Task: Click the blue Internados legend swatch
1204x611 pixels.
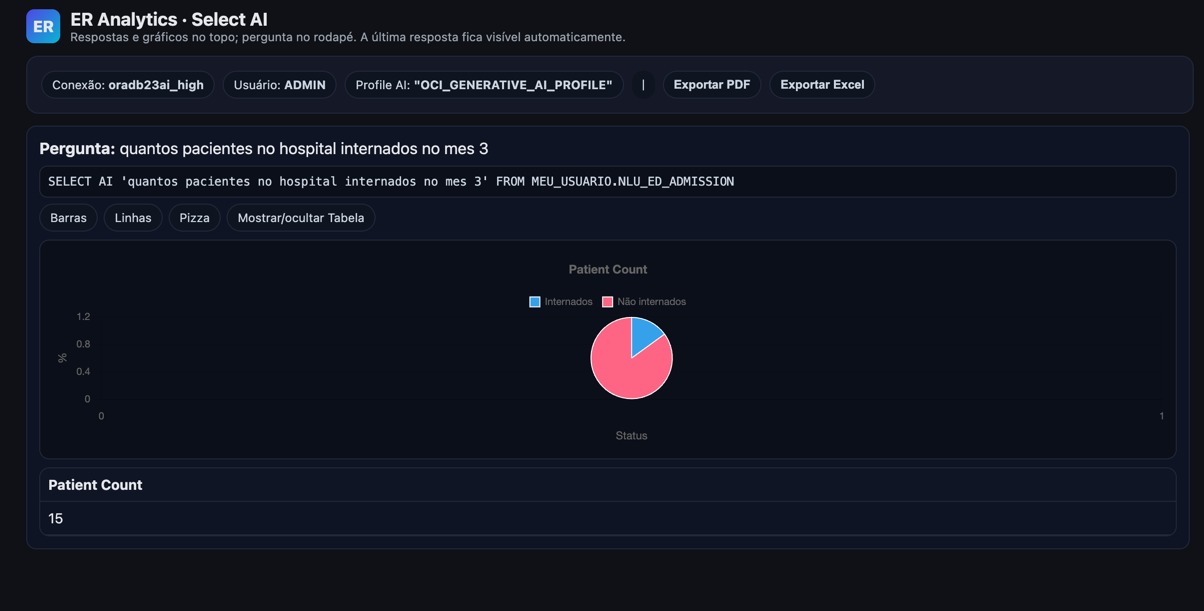Action: point(535,302)
